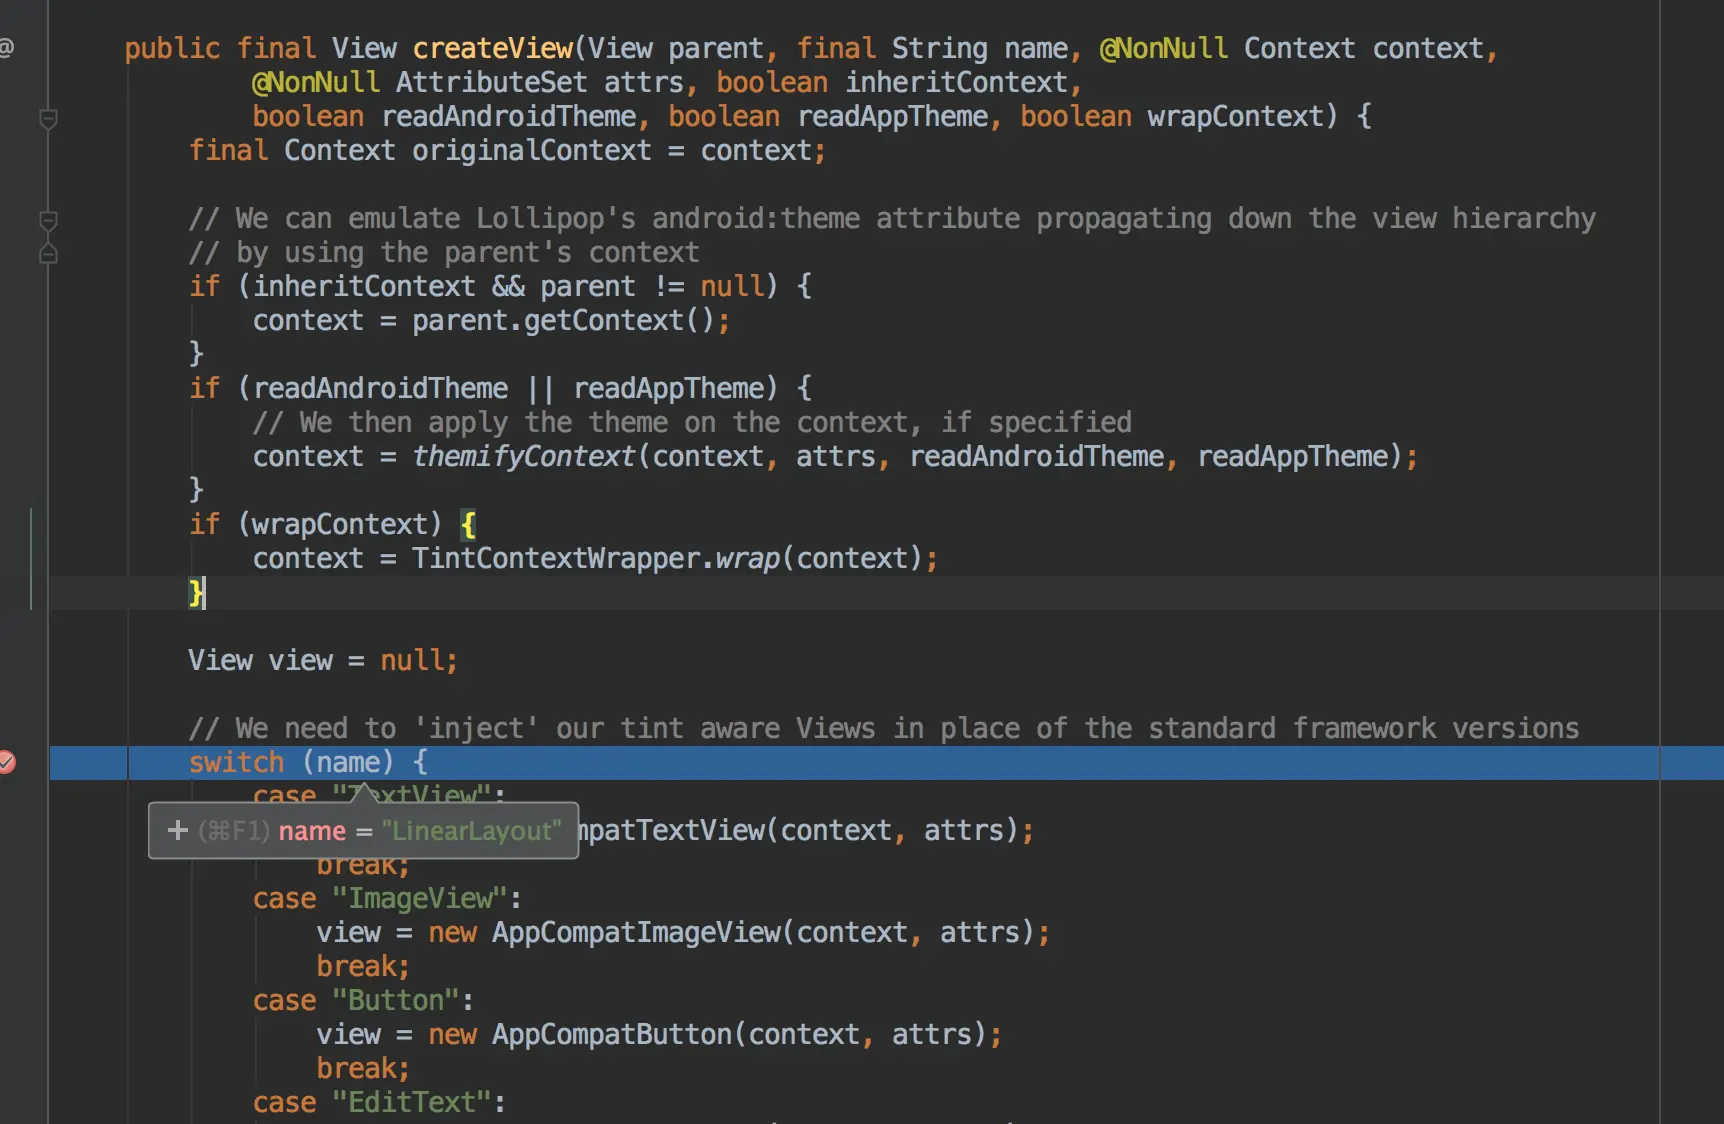Click the themifyContext method call

click(x=524, y=456)
